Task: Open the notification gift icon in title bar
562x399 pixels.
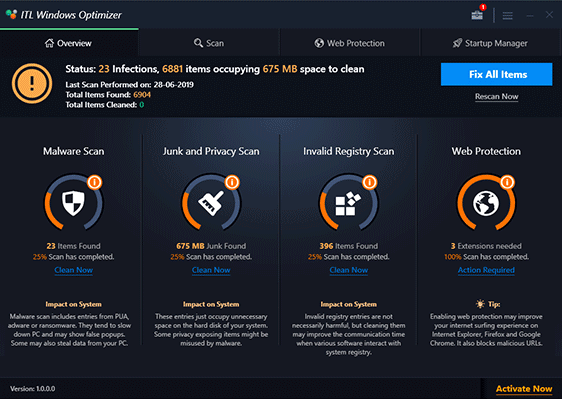Action: tap(477, 15)
